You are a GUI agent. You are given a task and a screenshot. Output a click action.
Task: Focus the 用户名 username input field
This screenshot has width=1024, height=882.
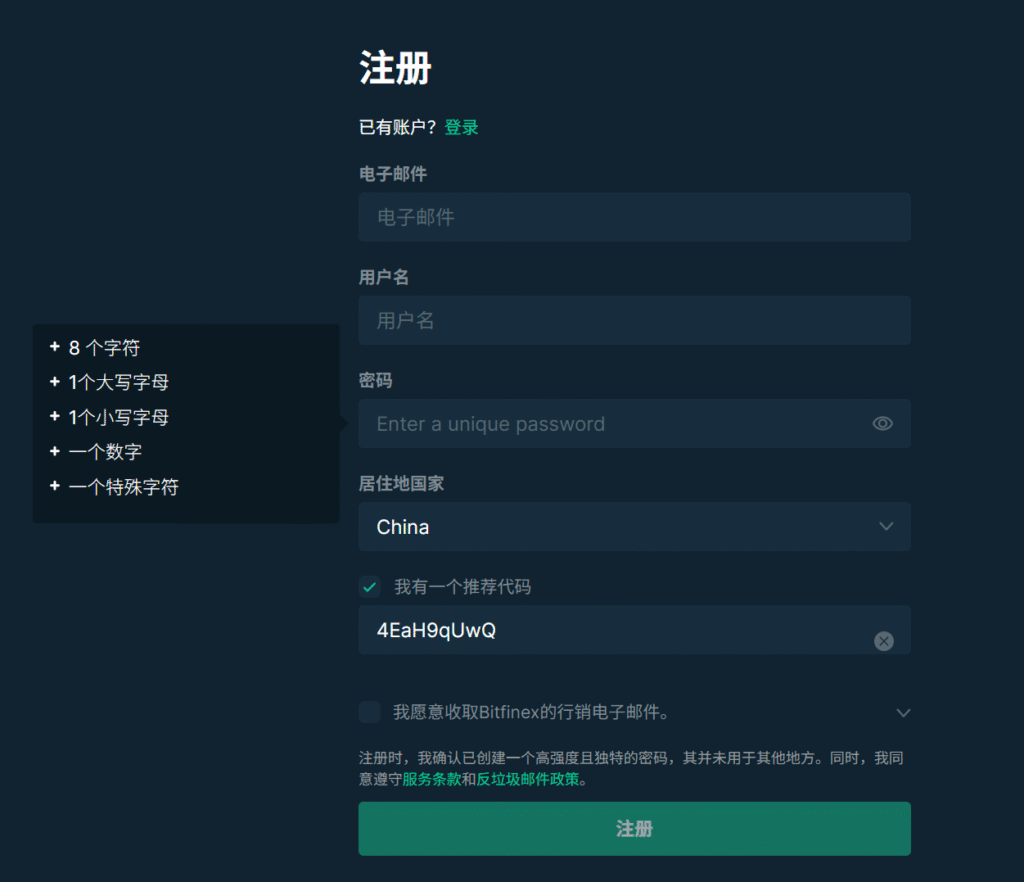pyautogui.click(x=634, y=321)
